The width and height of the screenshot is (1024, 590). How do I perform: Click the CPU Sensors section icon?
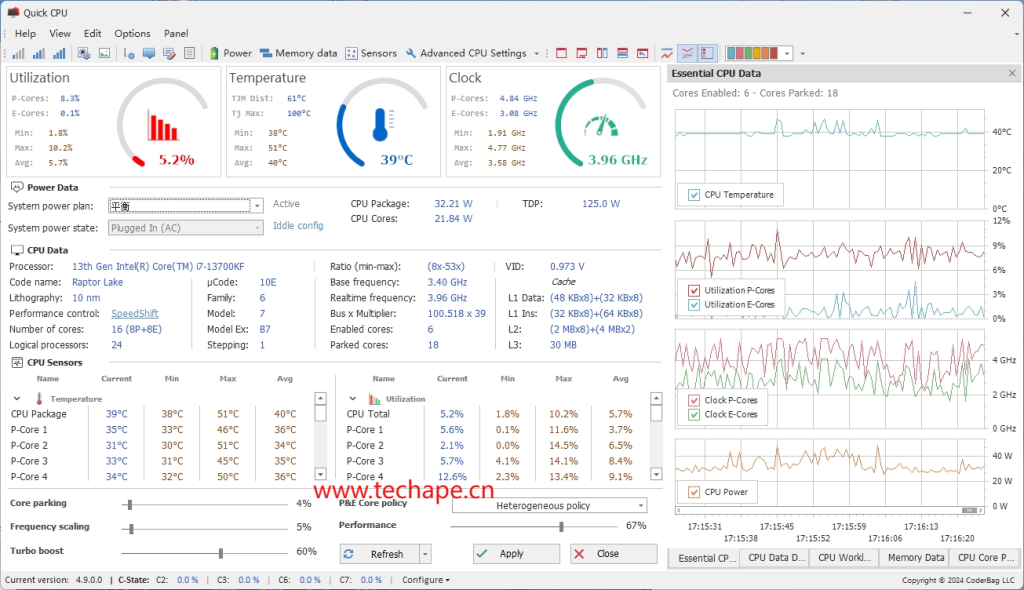[x=17, y=363]
